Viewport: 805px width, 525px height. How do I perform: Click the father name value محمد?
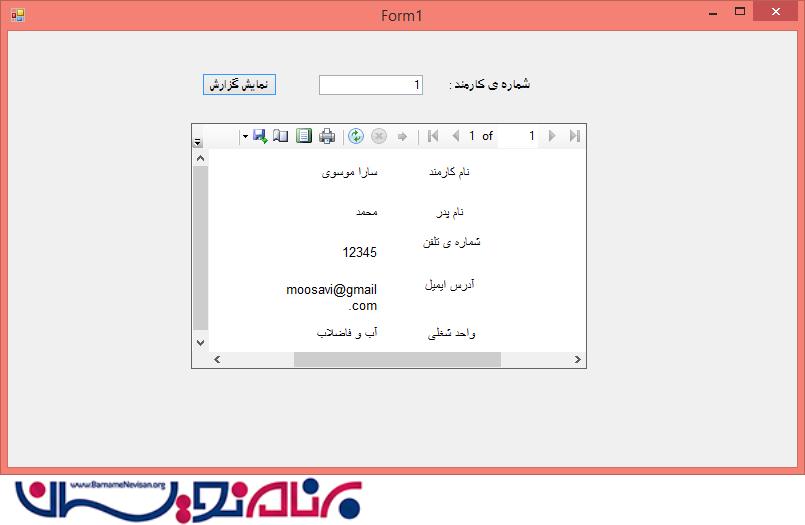(367, 211)
